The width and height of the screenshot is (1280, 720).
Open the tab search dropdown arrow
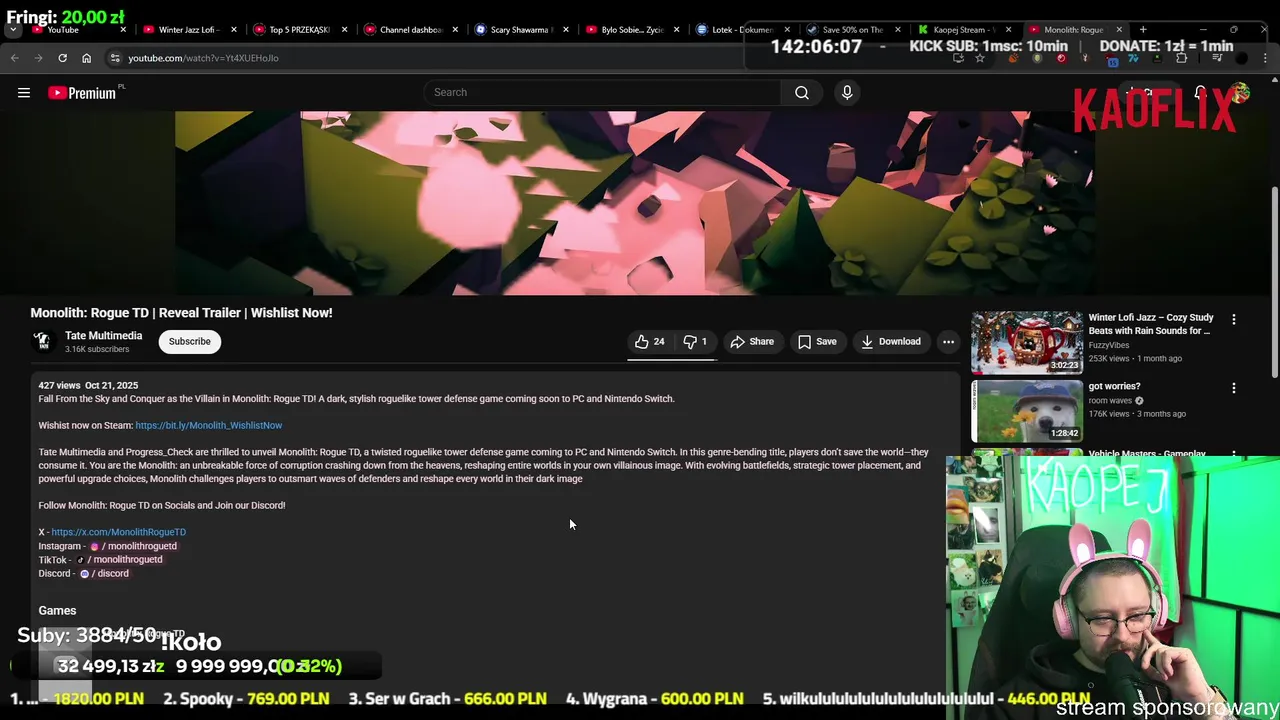13,30
